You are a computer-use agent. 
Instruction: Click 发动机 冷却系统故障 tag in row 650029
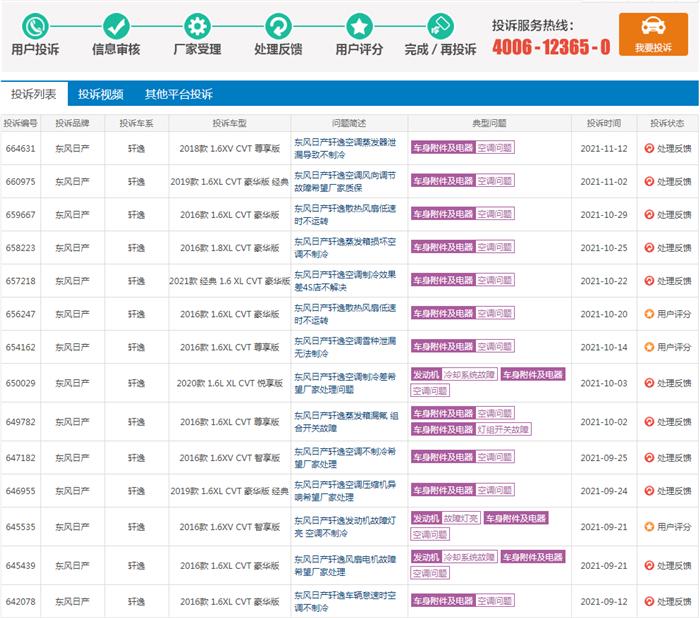[x=454, y=374]
